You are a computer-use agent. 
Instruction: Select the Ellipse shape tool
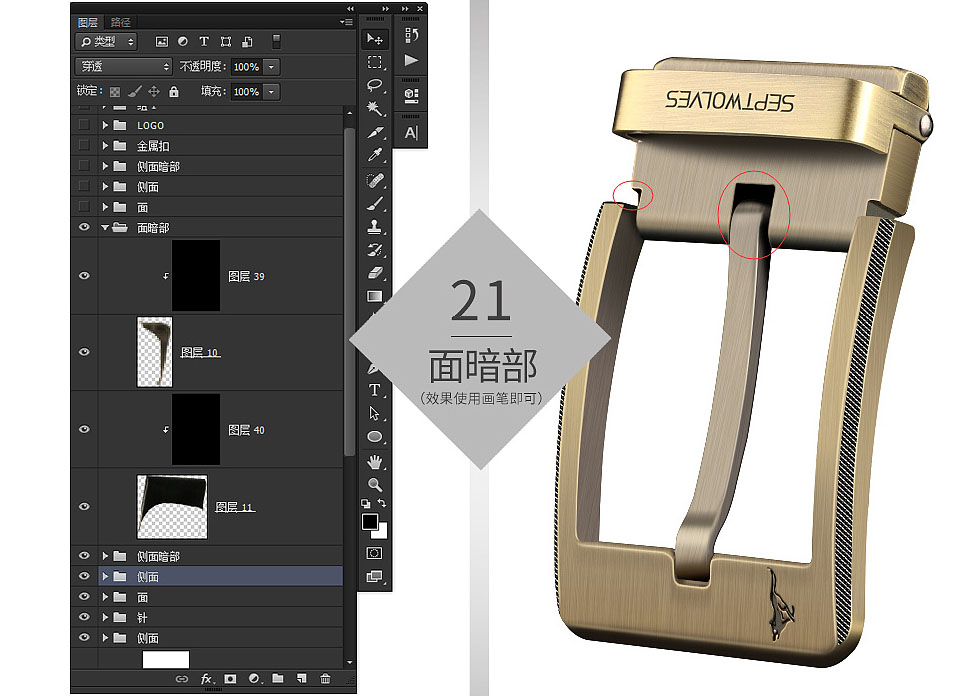pyautogui.click(x=375, y=437)
